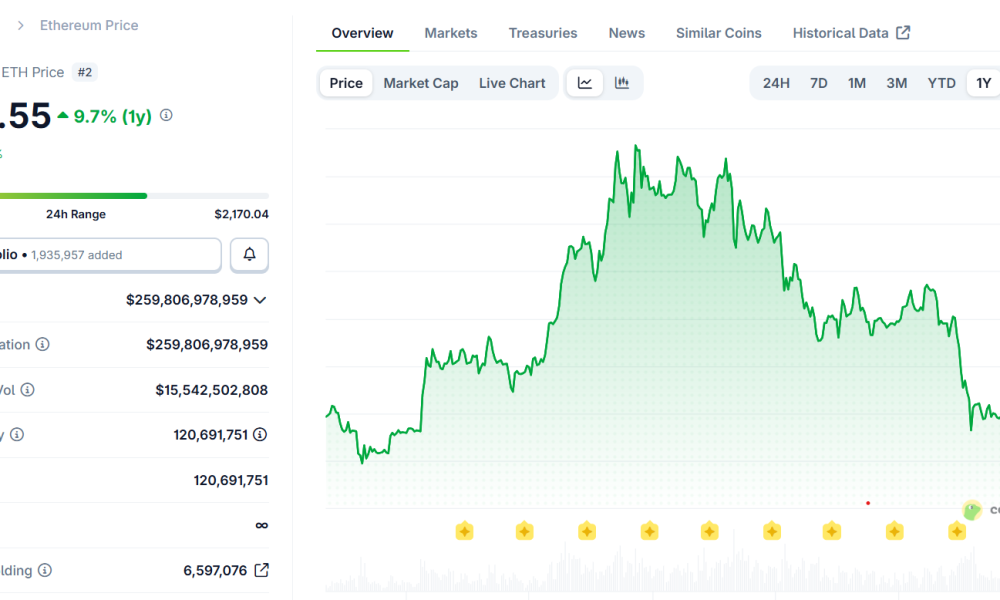Open the Historical Data page
This screenshot has width=1000, height=600.
(843, 33)
